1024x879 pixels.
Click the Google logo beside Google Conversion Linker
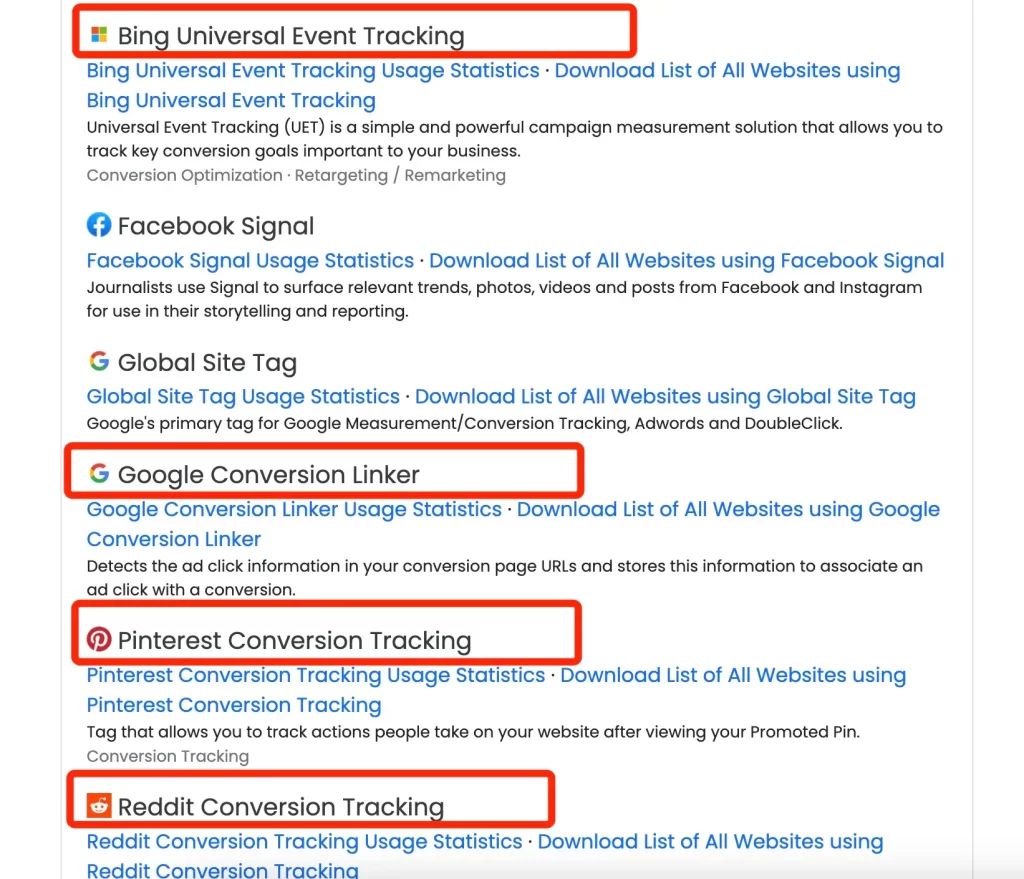[99, 473]
